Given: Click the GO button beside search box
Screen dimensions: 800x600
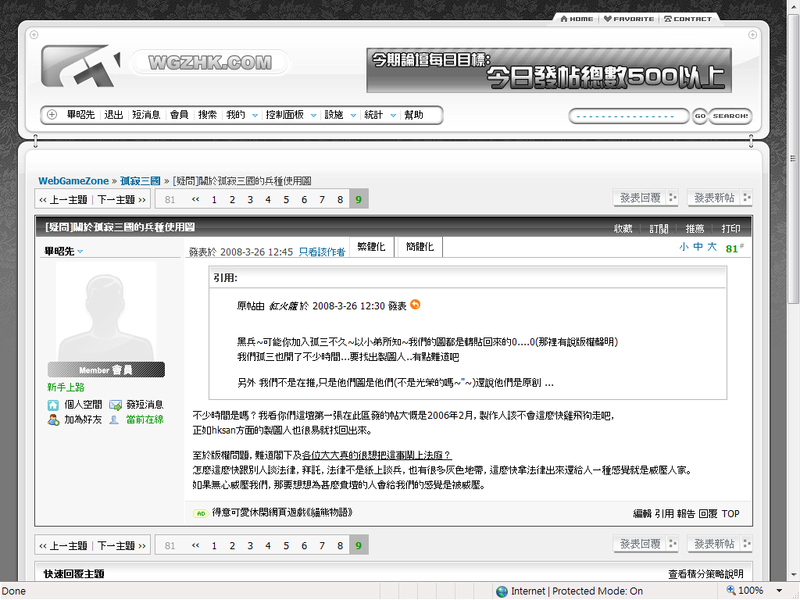Looking at the screenshot, I should [700, 116].
